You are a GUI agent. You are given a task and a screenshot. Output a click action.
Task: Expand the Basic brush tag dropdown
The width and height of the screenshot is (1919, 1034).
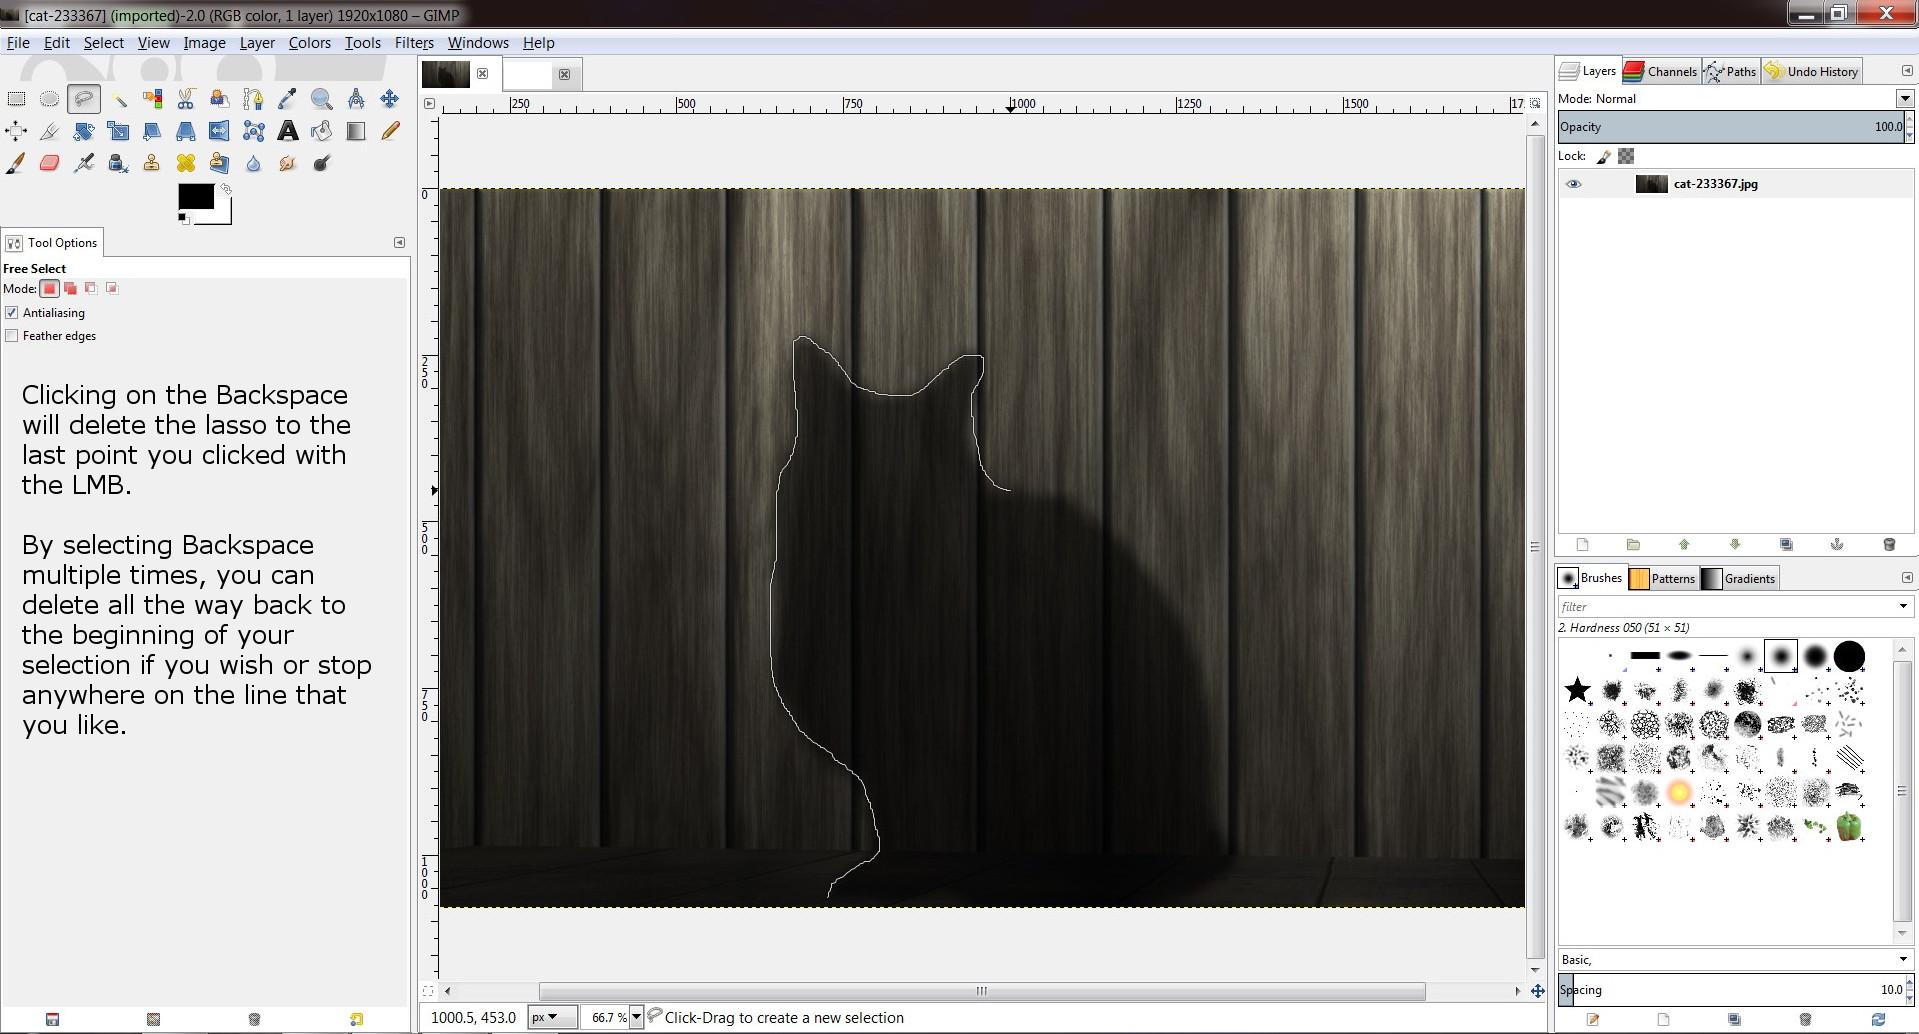click(1902, 959)
